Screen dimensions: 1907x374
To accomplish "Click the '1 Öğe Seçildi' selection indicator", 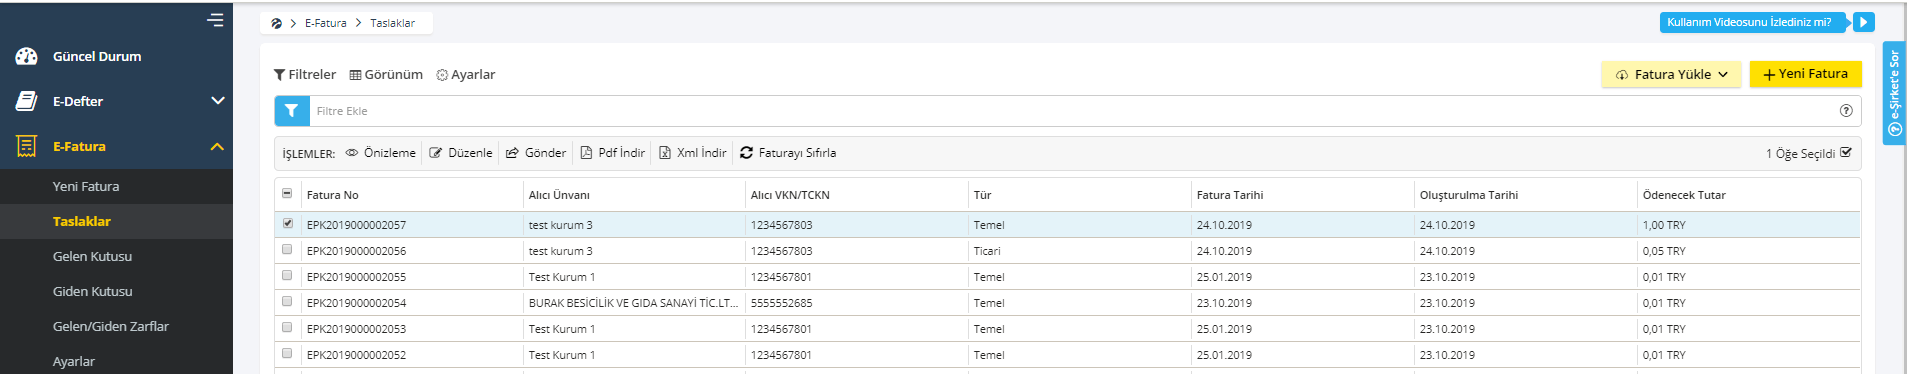I will (1808, 153).
